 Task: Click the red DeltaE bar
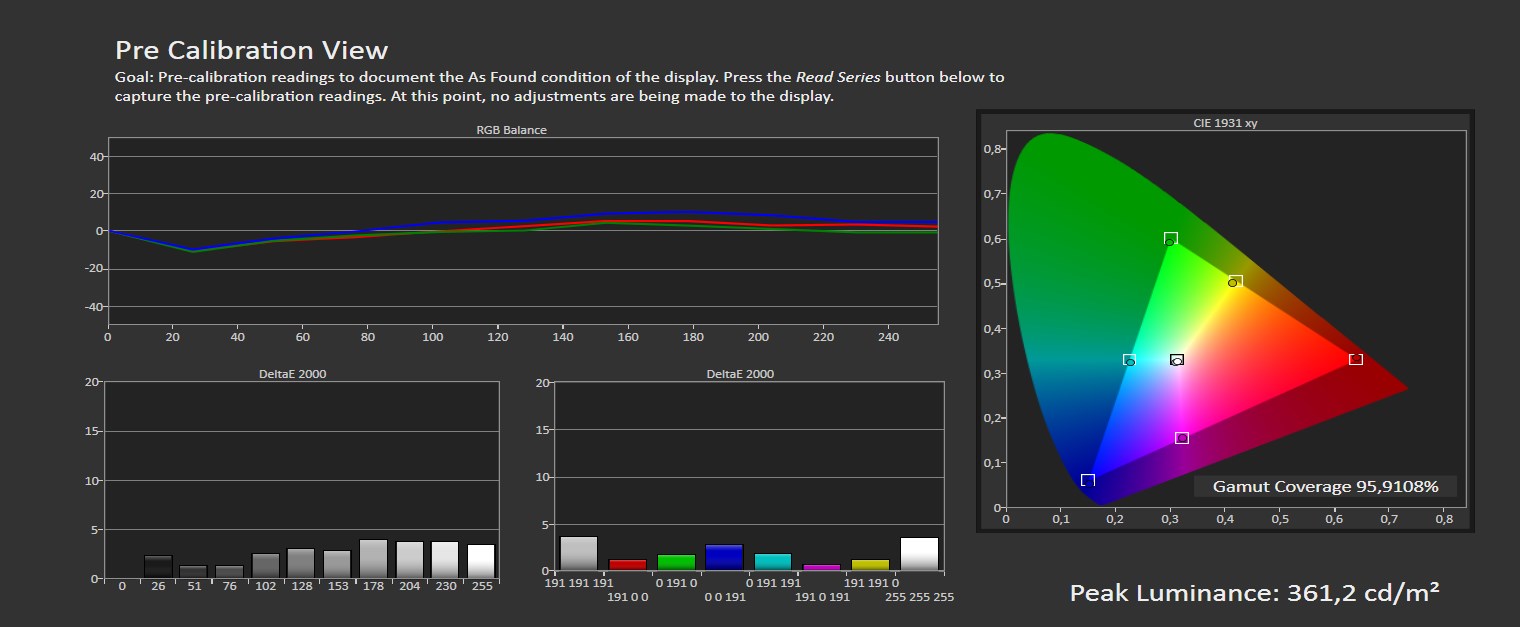coord(628,565)
